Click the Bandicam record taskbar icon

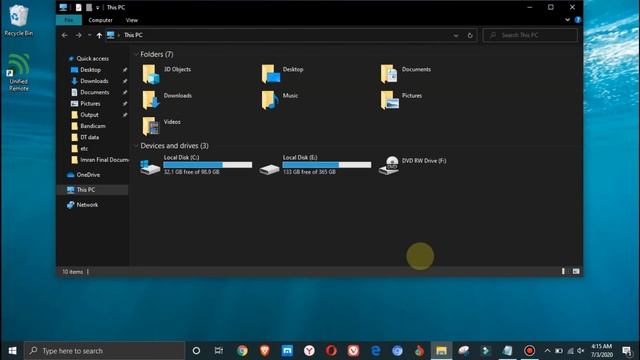coord(529,351)
